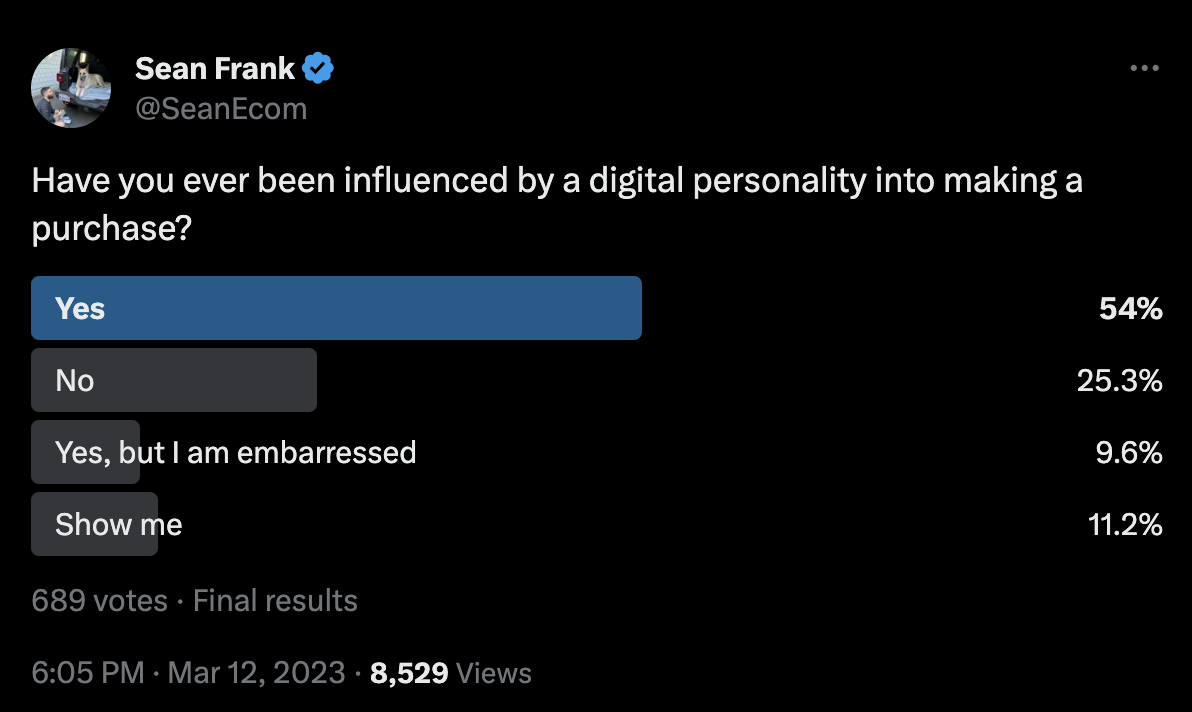The image size is (1192, 712).
Task: Open Sean Frank's profile picture
Action: point(71,88)
